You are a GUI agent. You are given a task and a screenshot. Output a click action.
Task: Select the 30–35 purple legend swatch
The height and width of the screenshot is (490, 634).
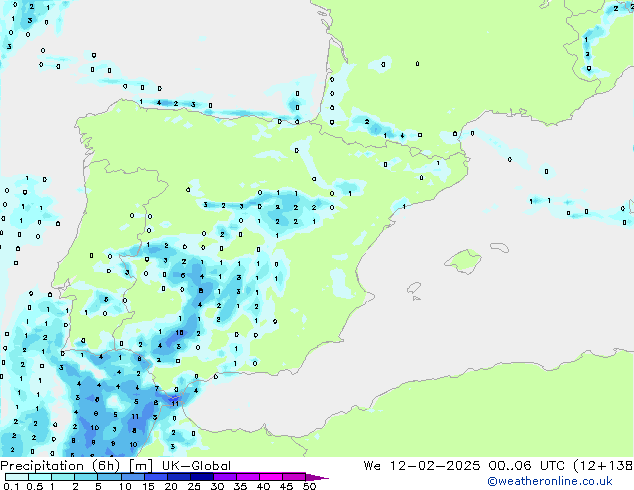coord(224,477)
